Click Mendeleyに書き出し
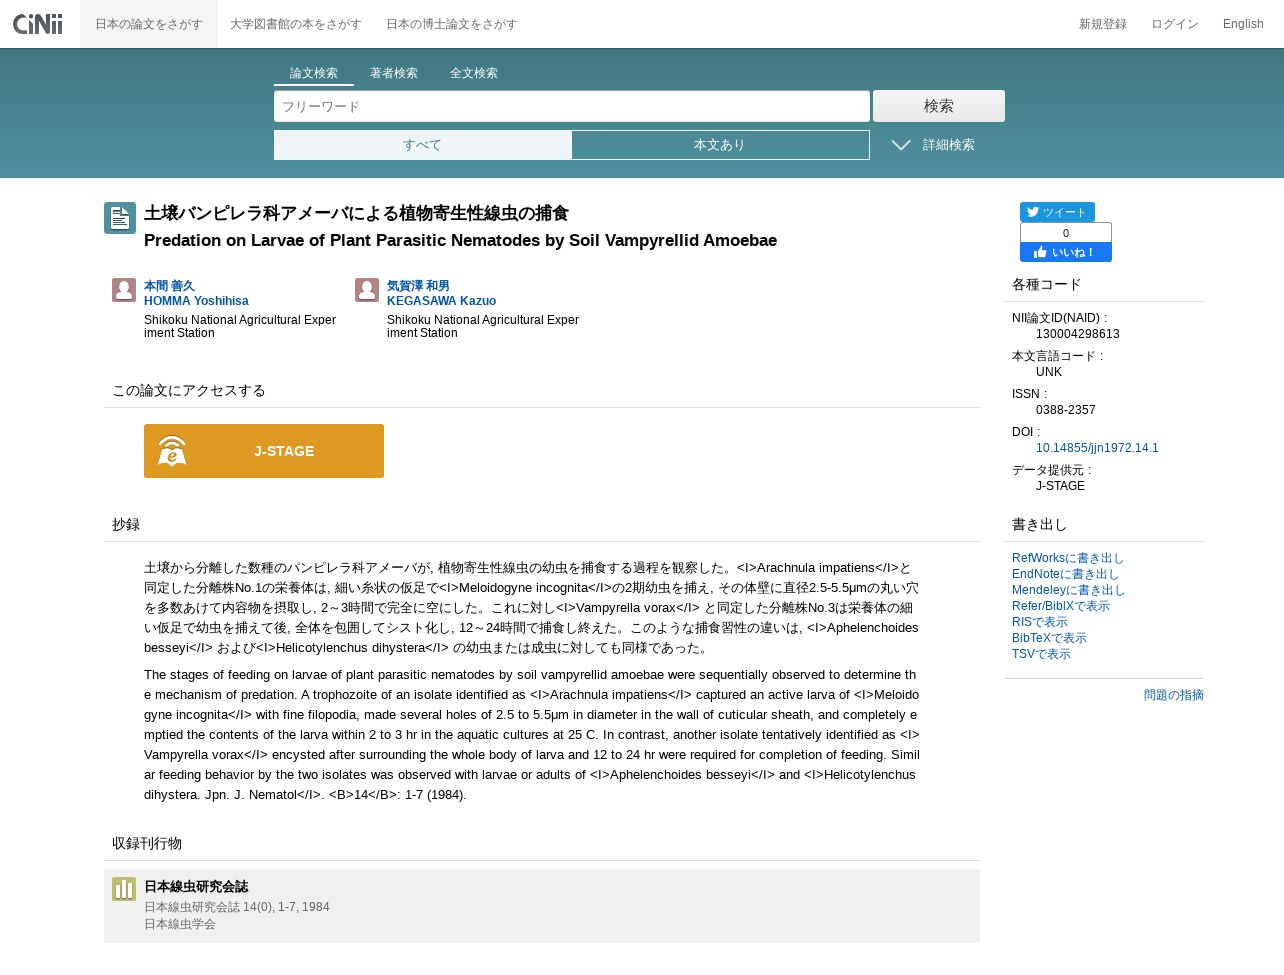Screen dimensions: 1284x975 [1069, 590]
